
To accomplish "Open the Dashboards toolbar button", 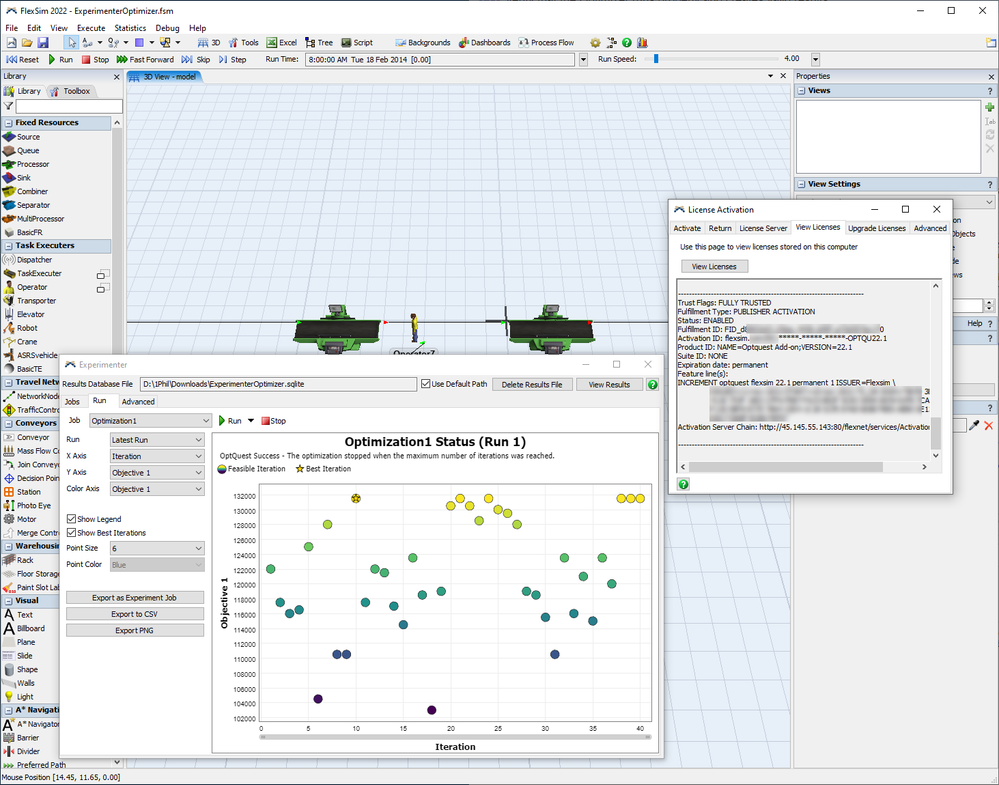I will [484, 43].
